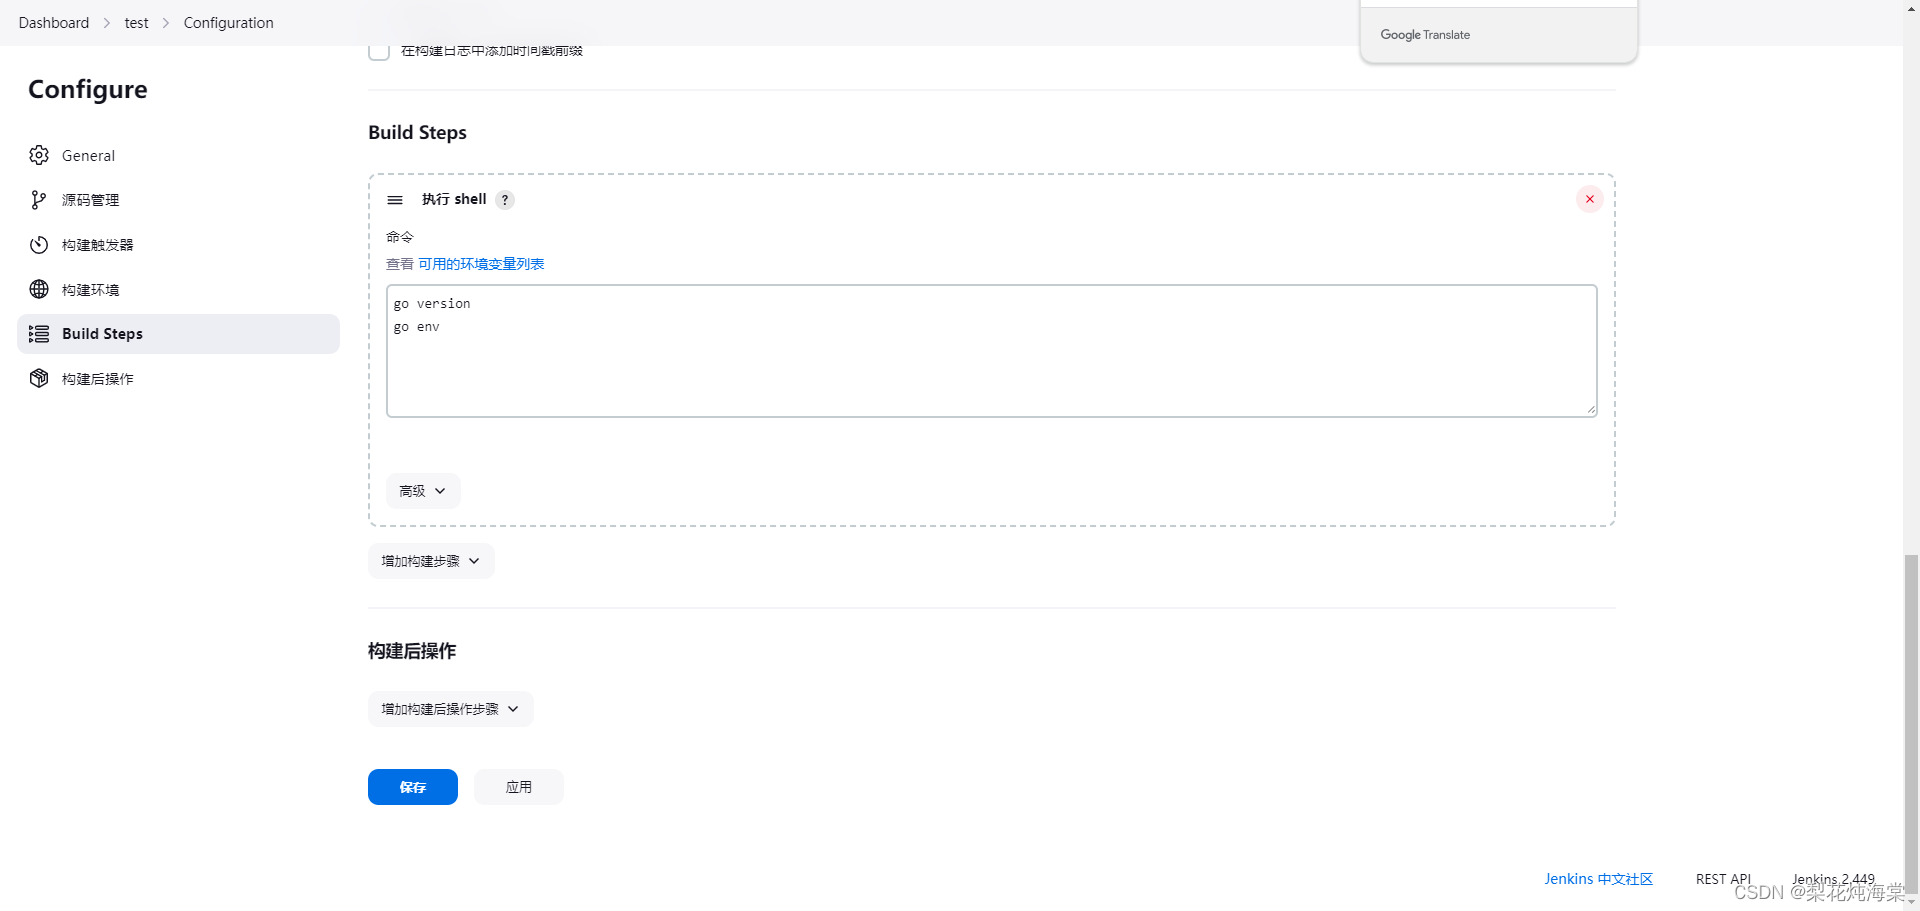This screenshot has height=911, width=1920.
Task: Click the build triggers clock icon
Action: click(x=39, y=245)
